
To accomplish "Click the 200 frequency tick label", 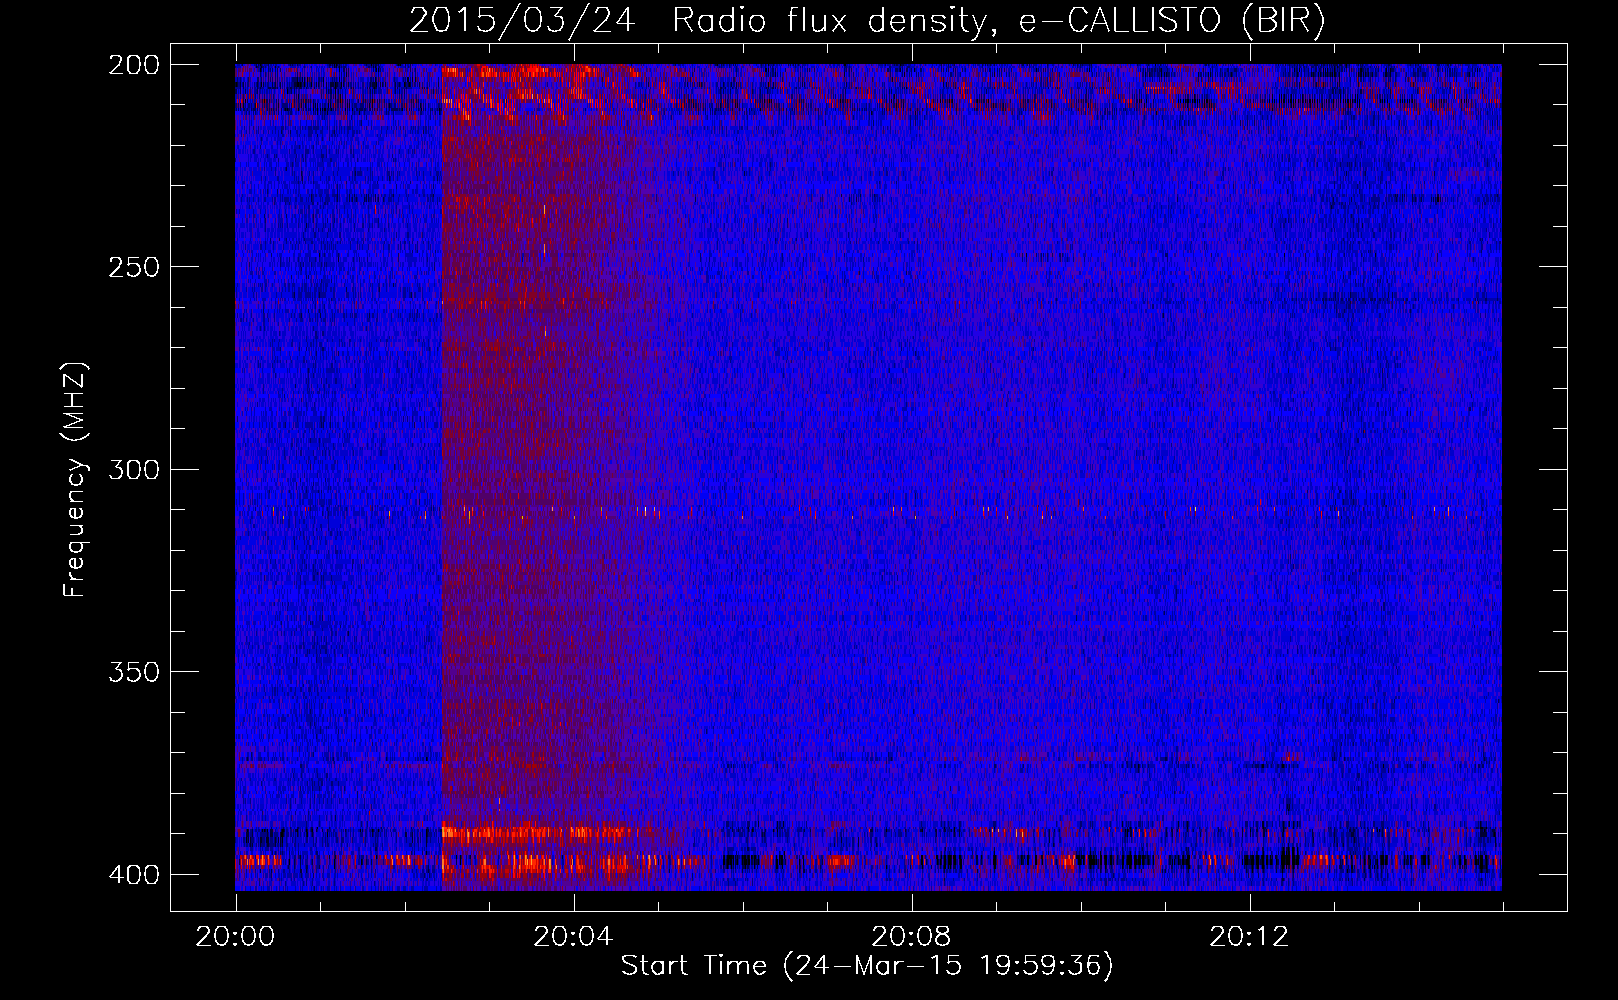I will (x=133, y=64).
